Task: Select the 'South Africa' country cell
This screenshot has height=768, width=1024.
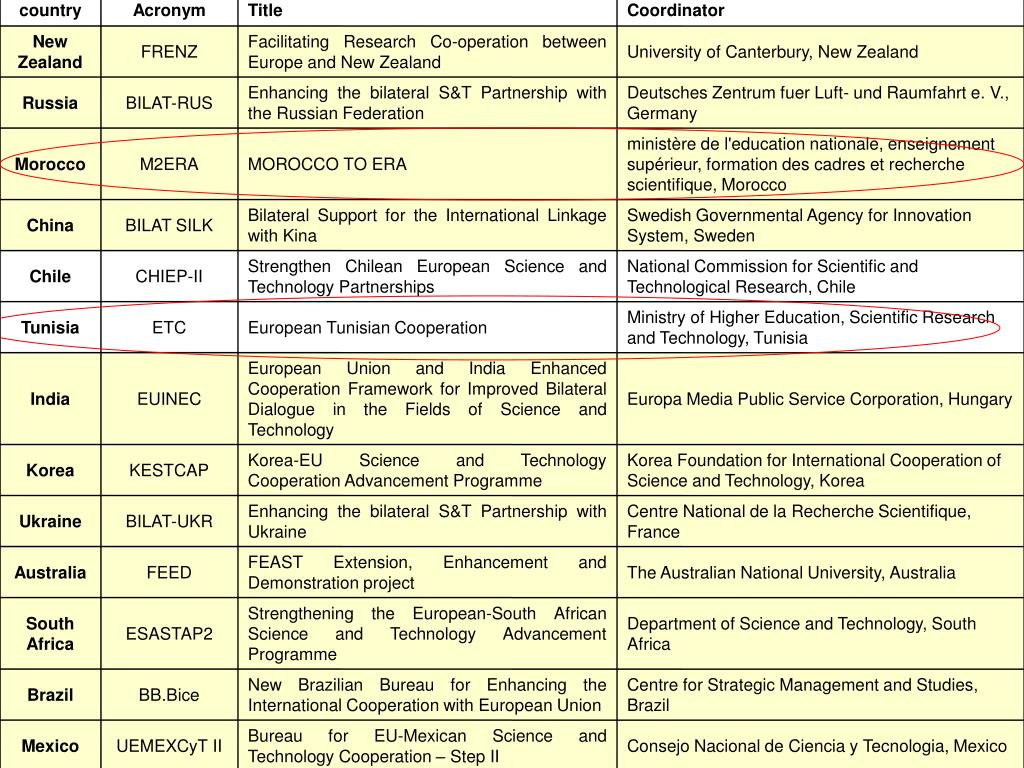Action: (x=50, y=633)
